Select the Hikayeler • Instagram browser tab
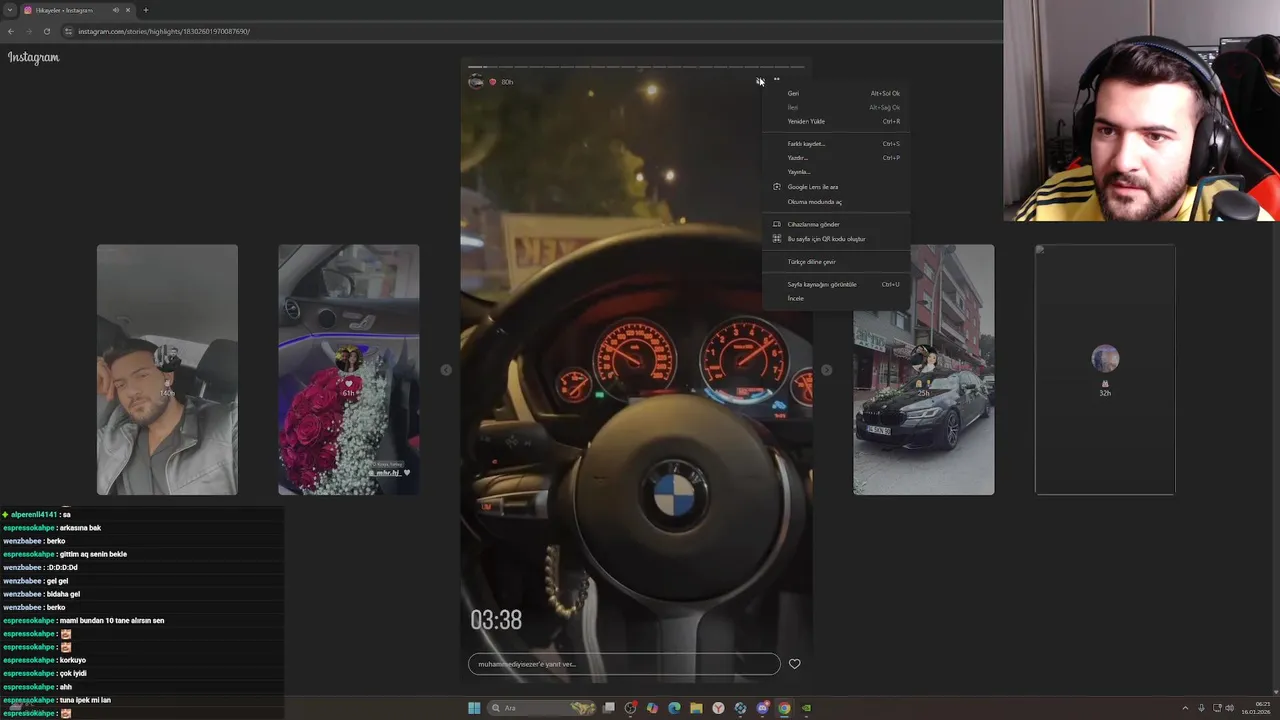Image resolution: width=1280 pixels, height=720 pixels. (x=77, y=10)
